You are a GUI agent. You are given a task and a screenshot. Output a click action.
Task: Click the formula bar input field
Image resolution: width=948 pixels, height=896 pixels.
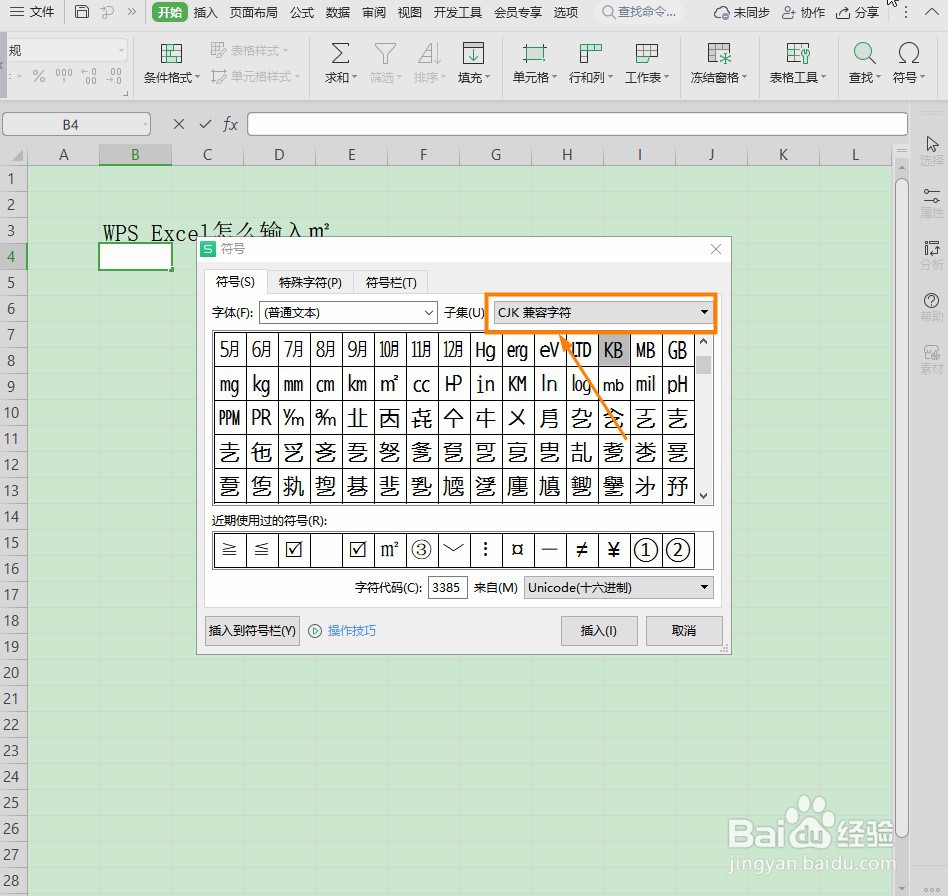(577, 125)
